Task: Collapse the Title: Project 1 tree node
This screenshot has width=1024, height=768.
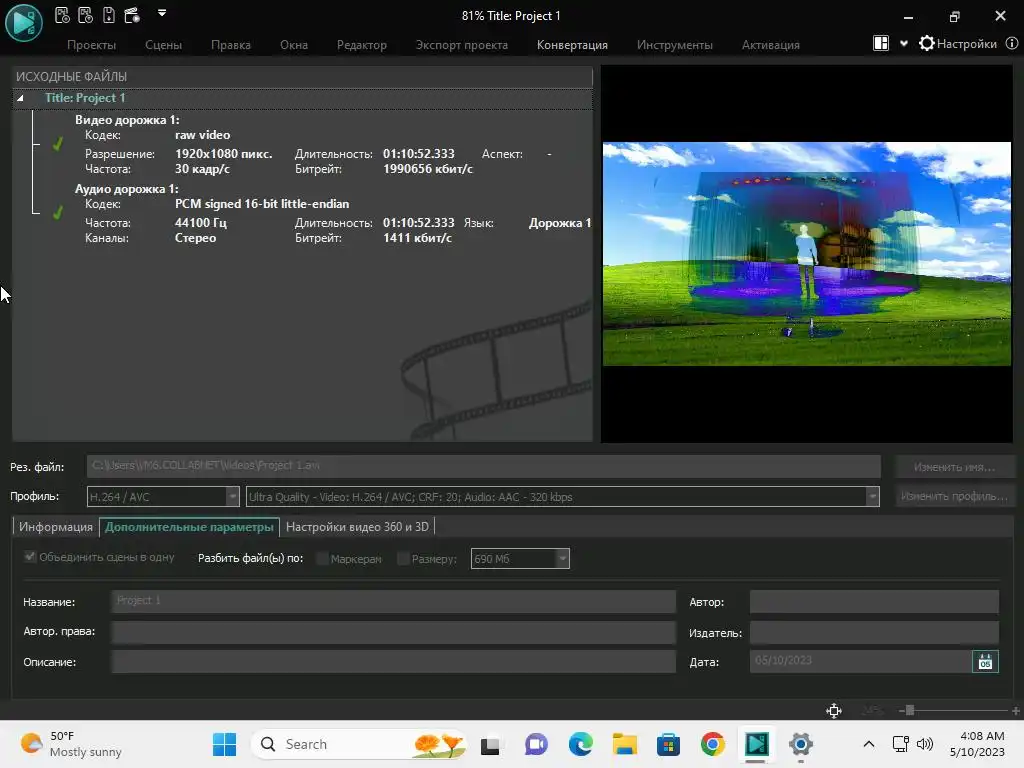Action: click(x=20, y=98)
